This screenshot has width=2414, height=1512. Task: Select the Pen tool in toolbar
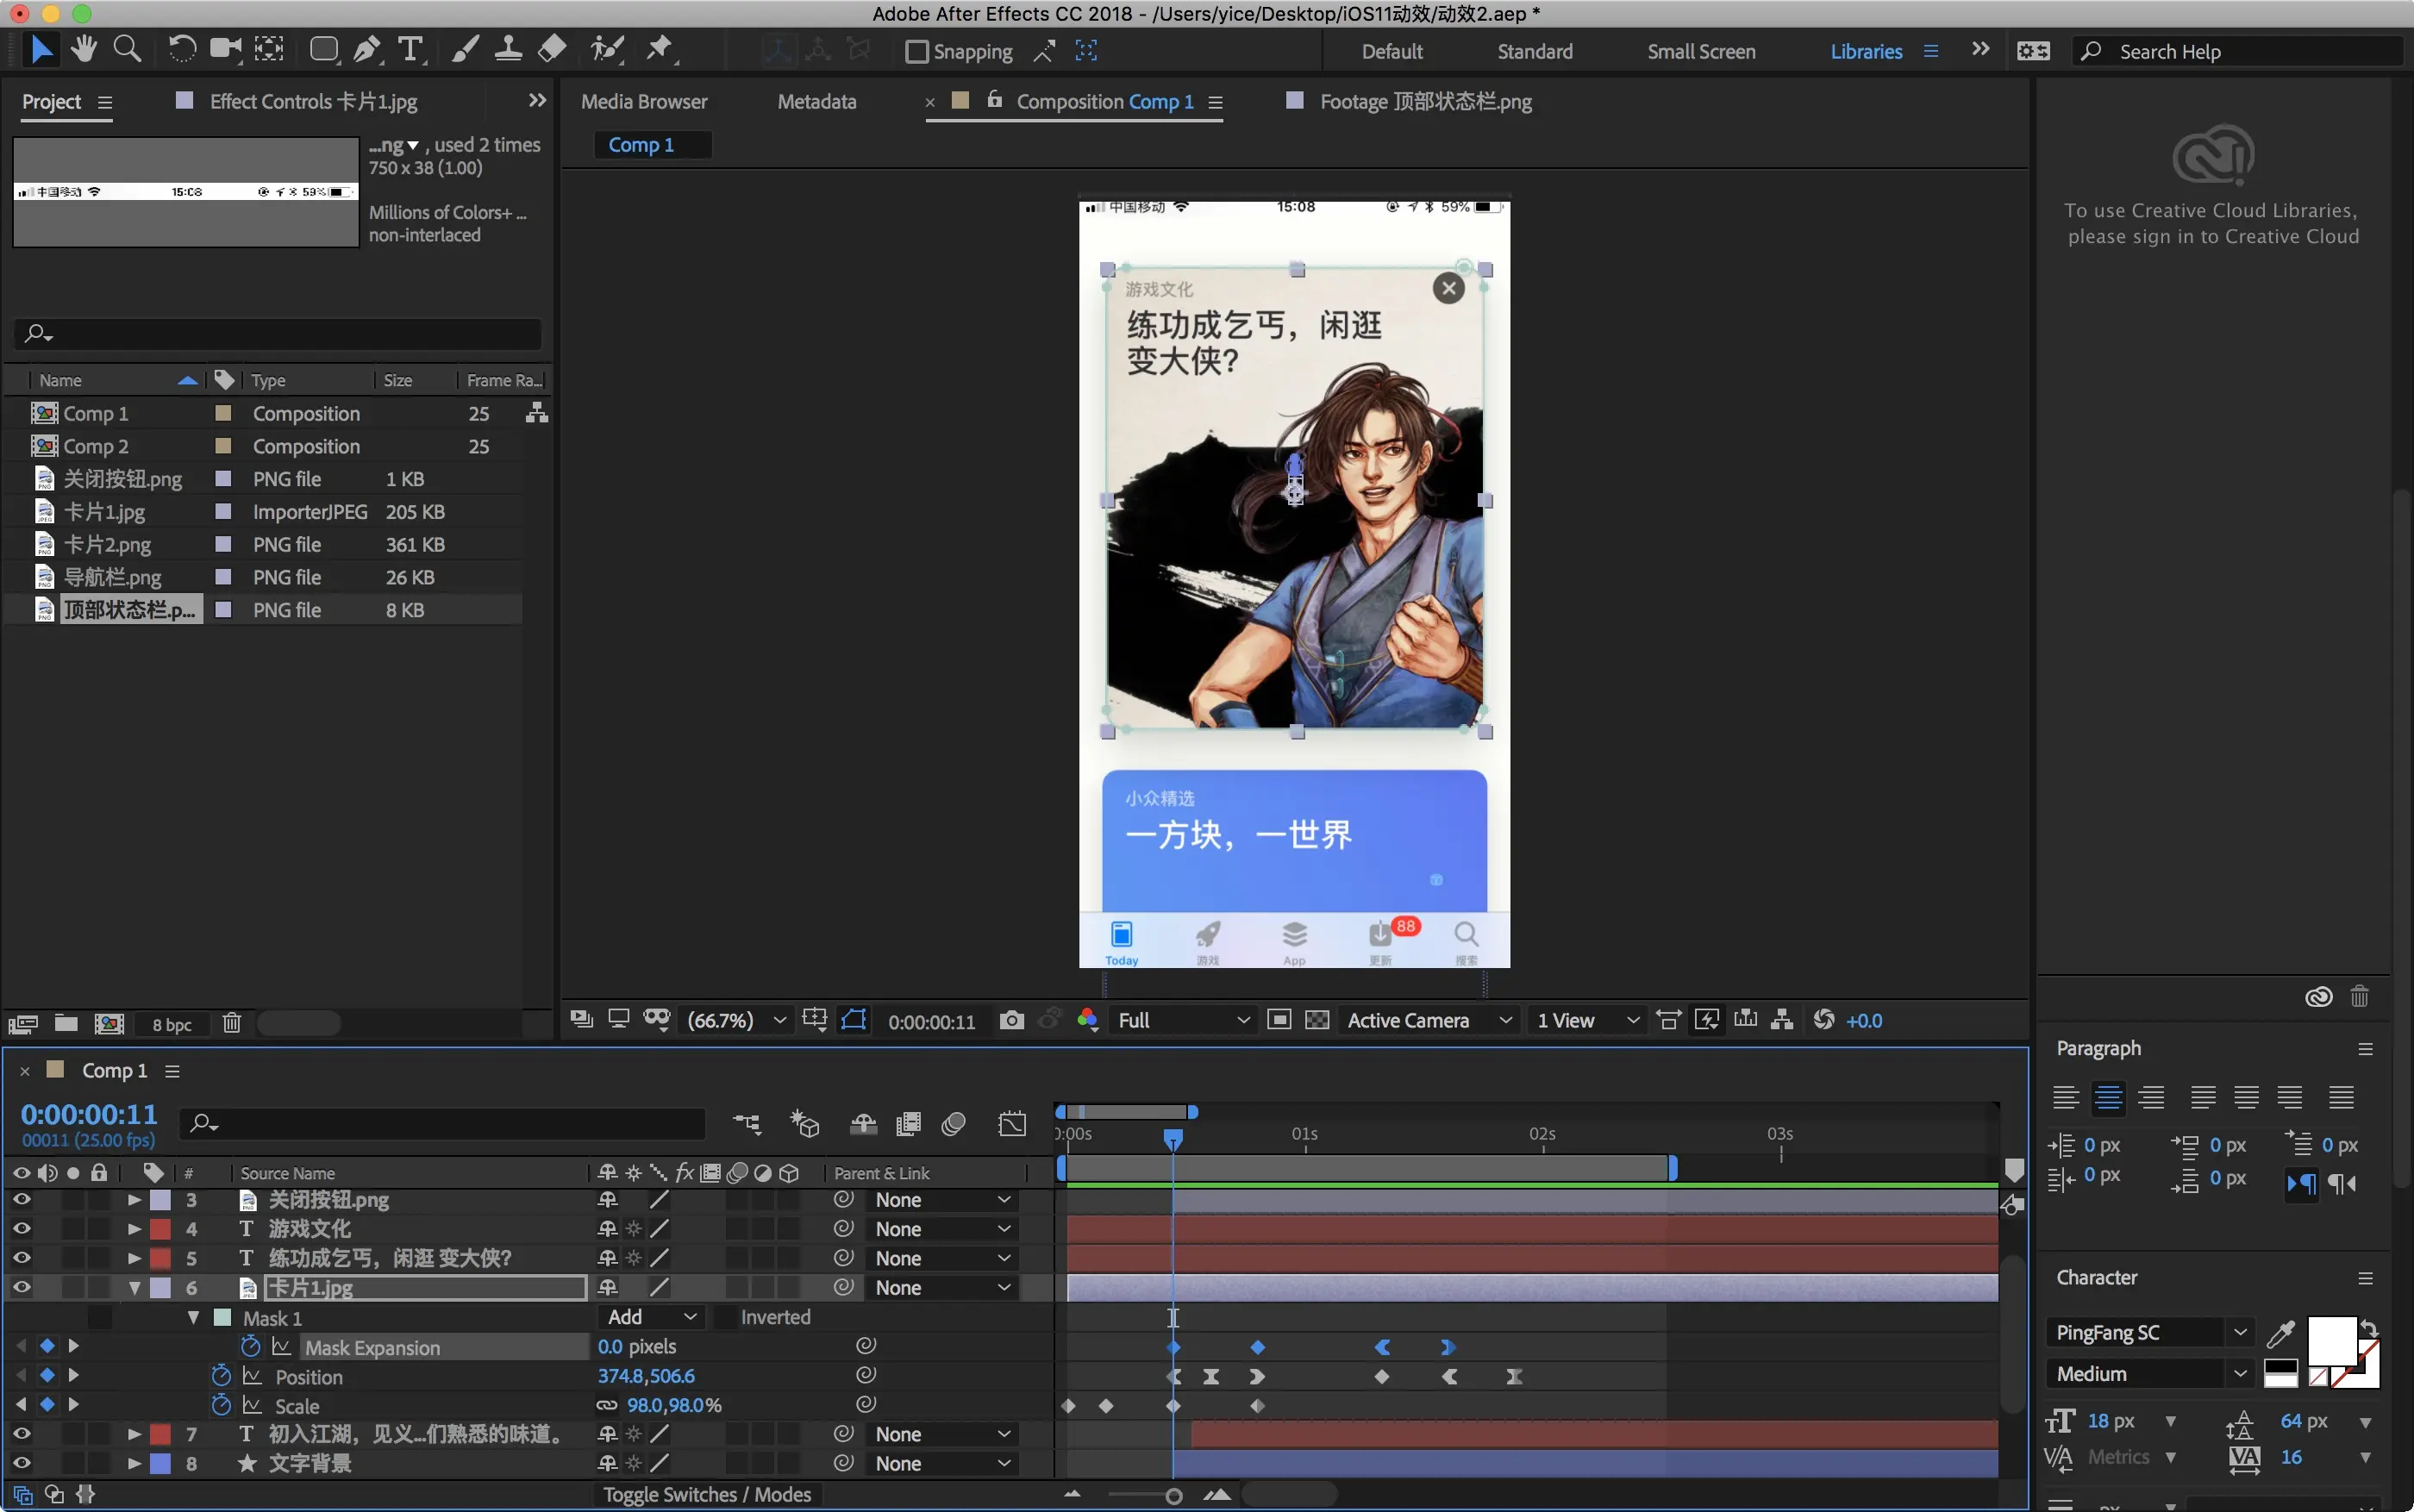pos(367,49)
